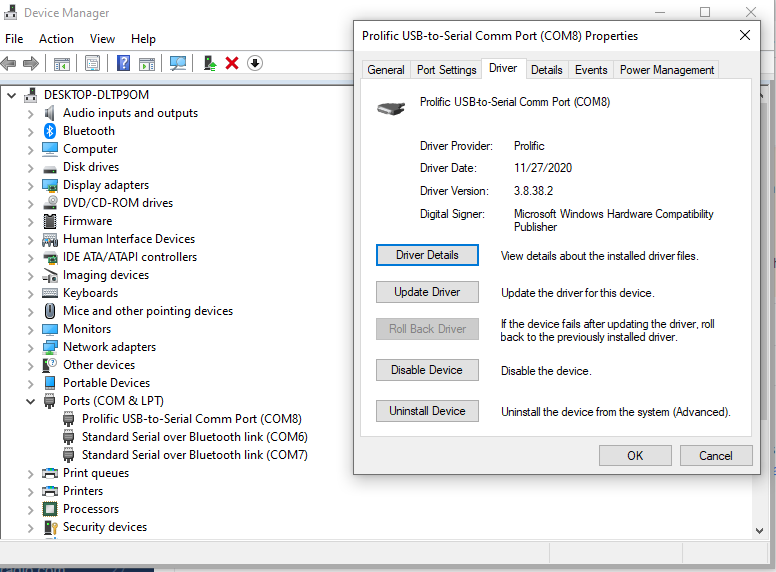Switch to the Details tab
The image size is (776, 572).
[x=546, y=70]
